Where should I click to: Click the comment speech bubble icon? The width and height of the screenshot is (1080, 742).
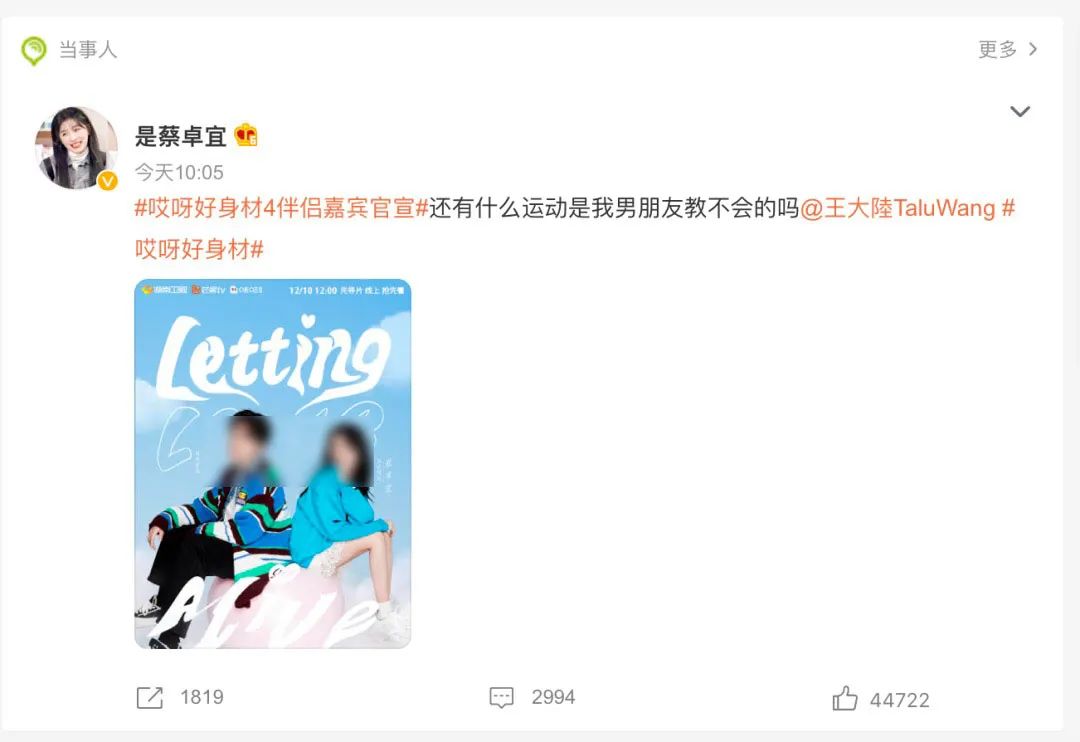click(x=501, y=697)
